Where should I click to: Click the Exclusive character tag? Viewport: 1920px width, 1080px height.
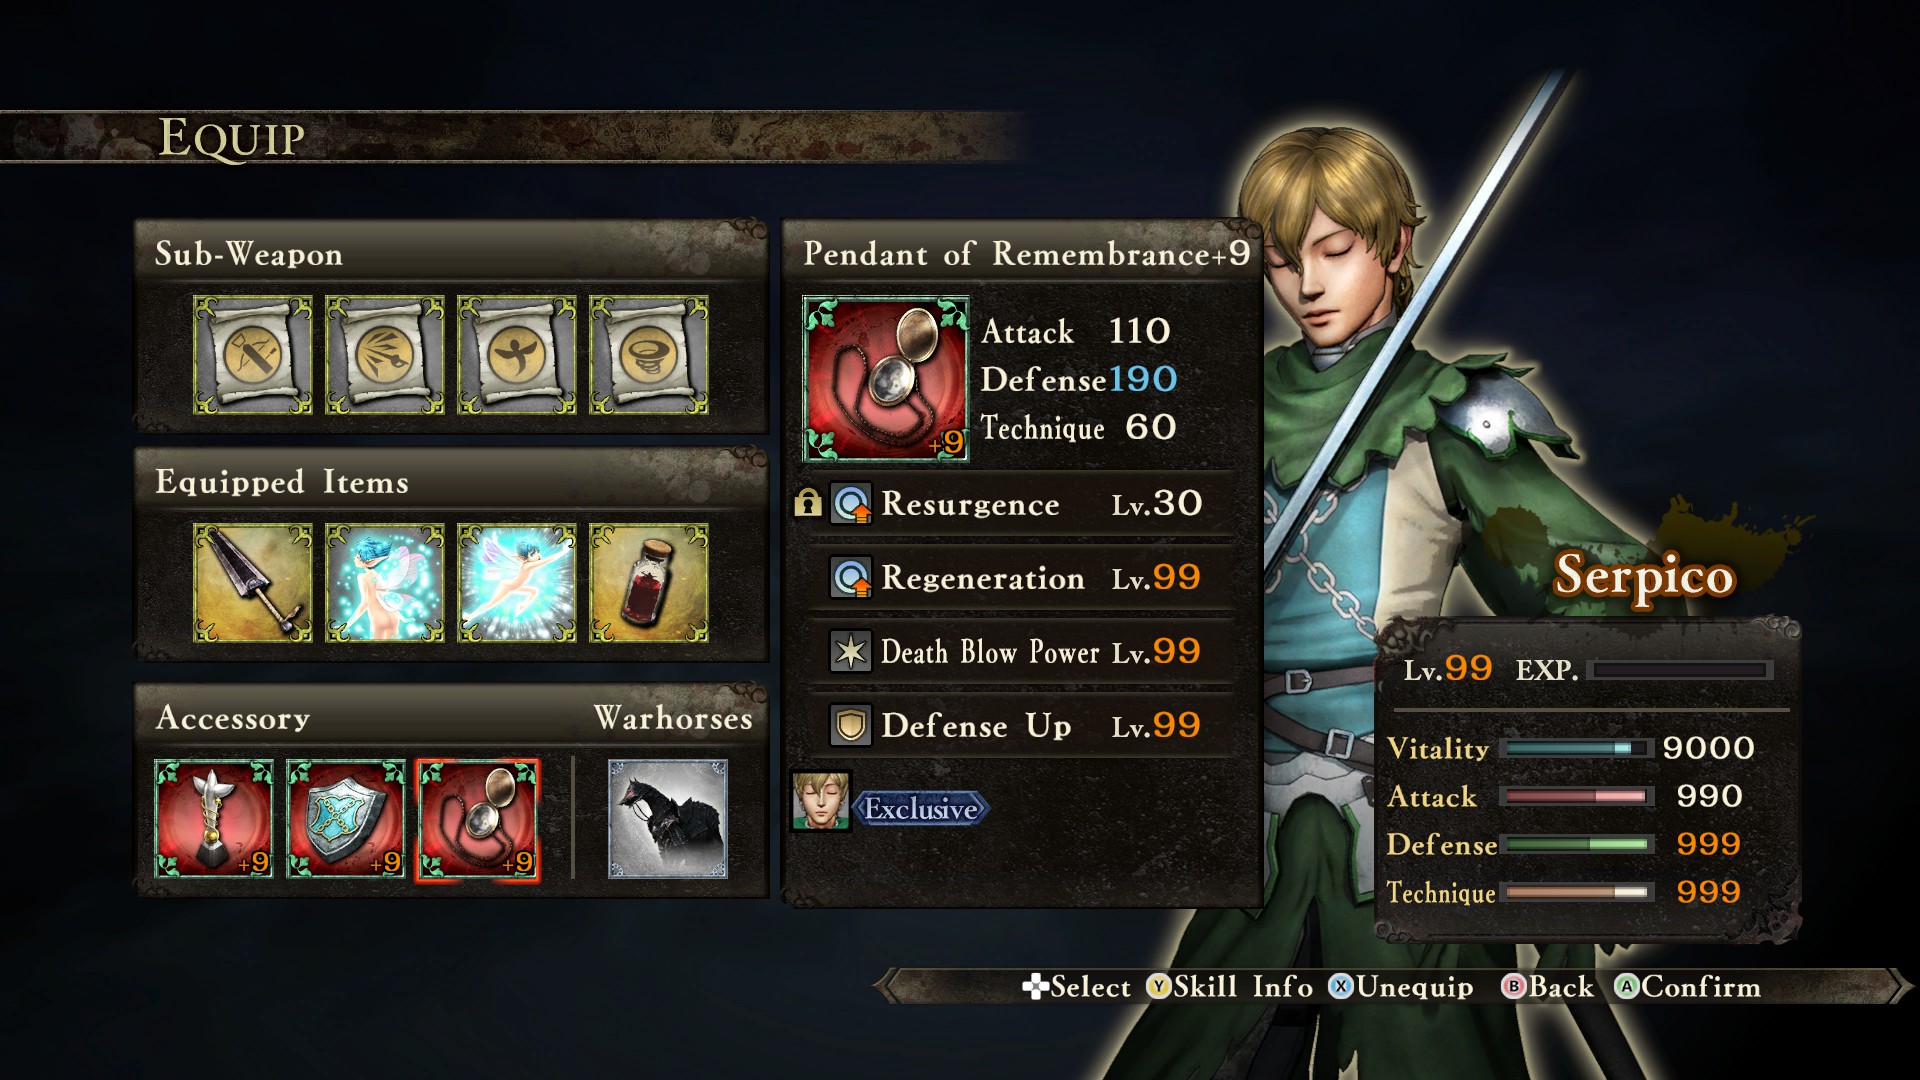pos(921,809)
